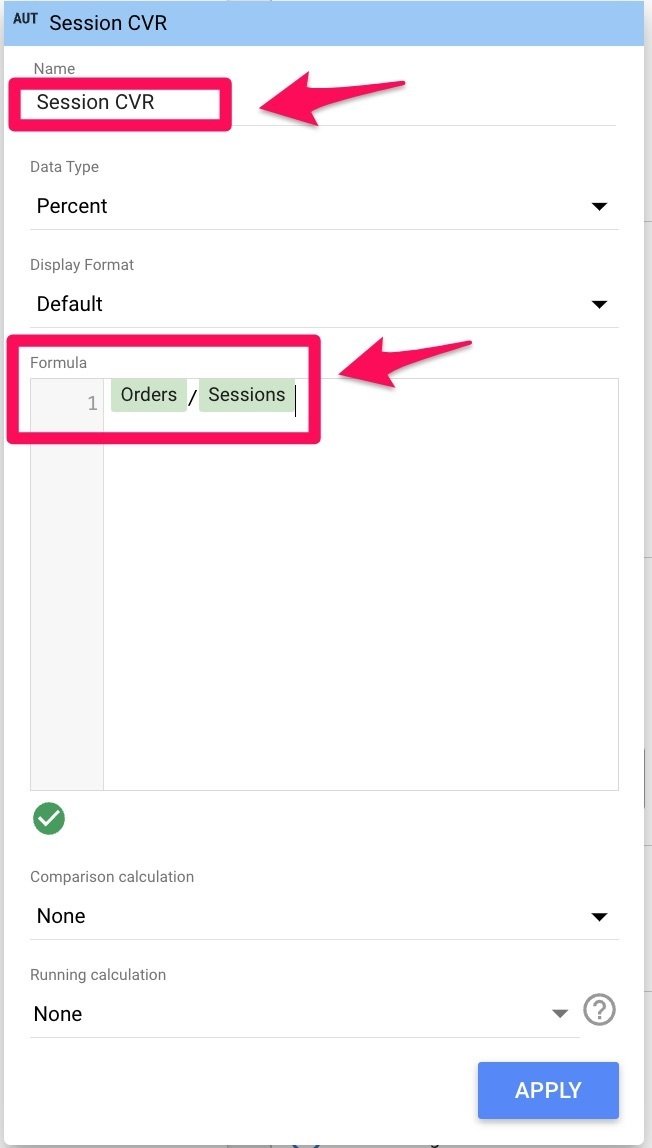Click the APPLY button
Screen dimensions: 652x1148
tap(548, 1090)
